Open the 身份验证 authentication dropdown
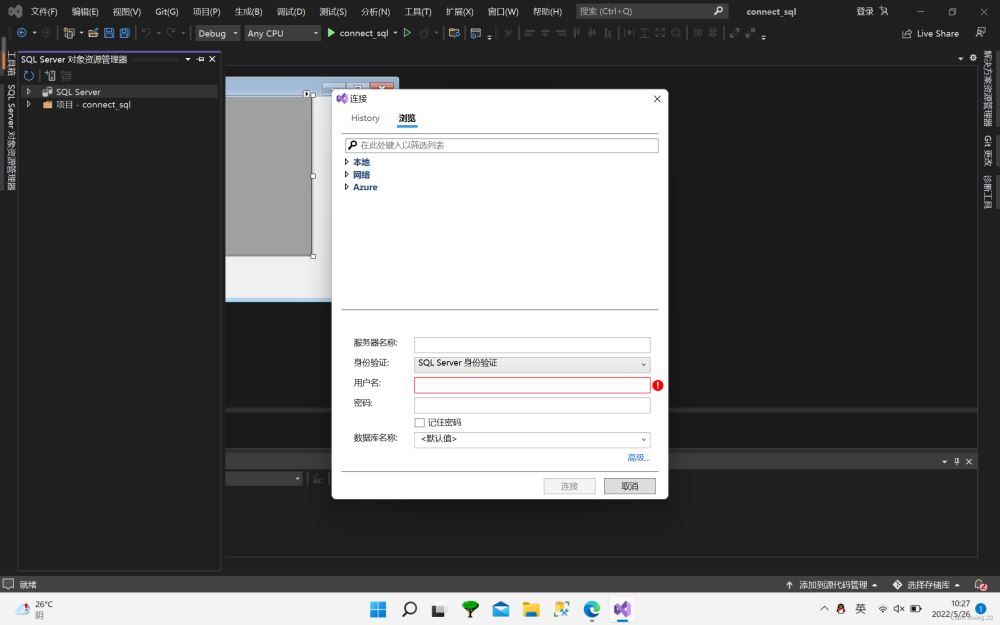This screenshot has width=1000, height=625. [x=532, y=364]
